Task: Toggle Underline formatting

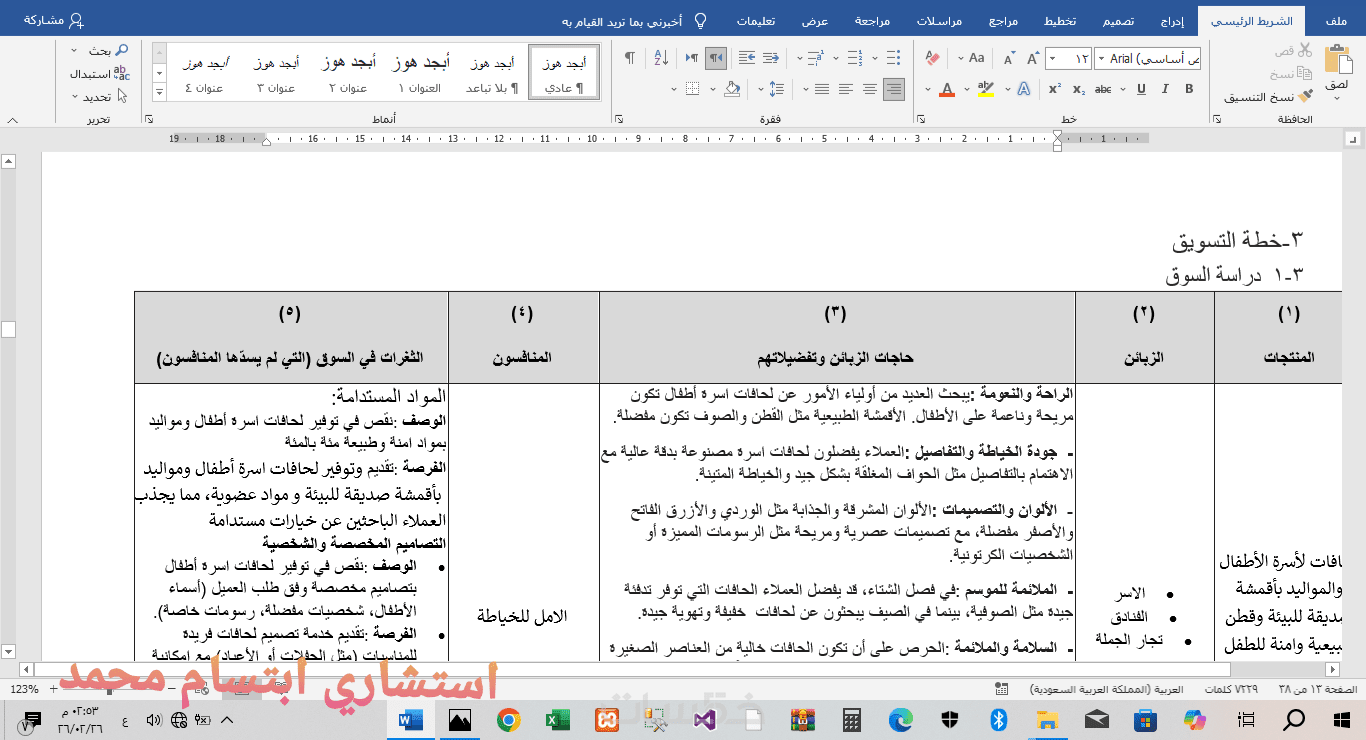Action: [1139, 89]
